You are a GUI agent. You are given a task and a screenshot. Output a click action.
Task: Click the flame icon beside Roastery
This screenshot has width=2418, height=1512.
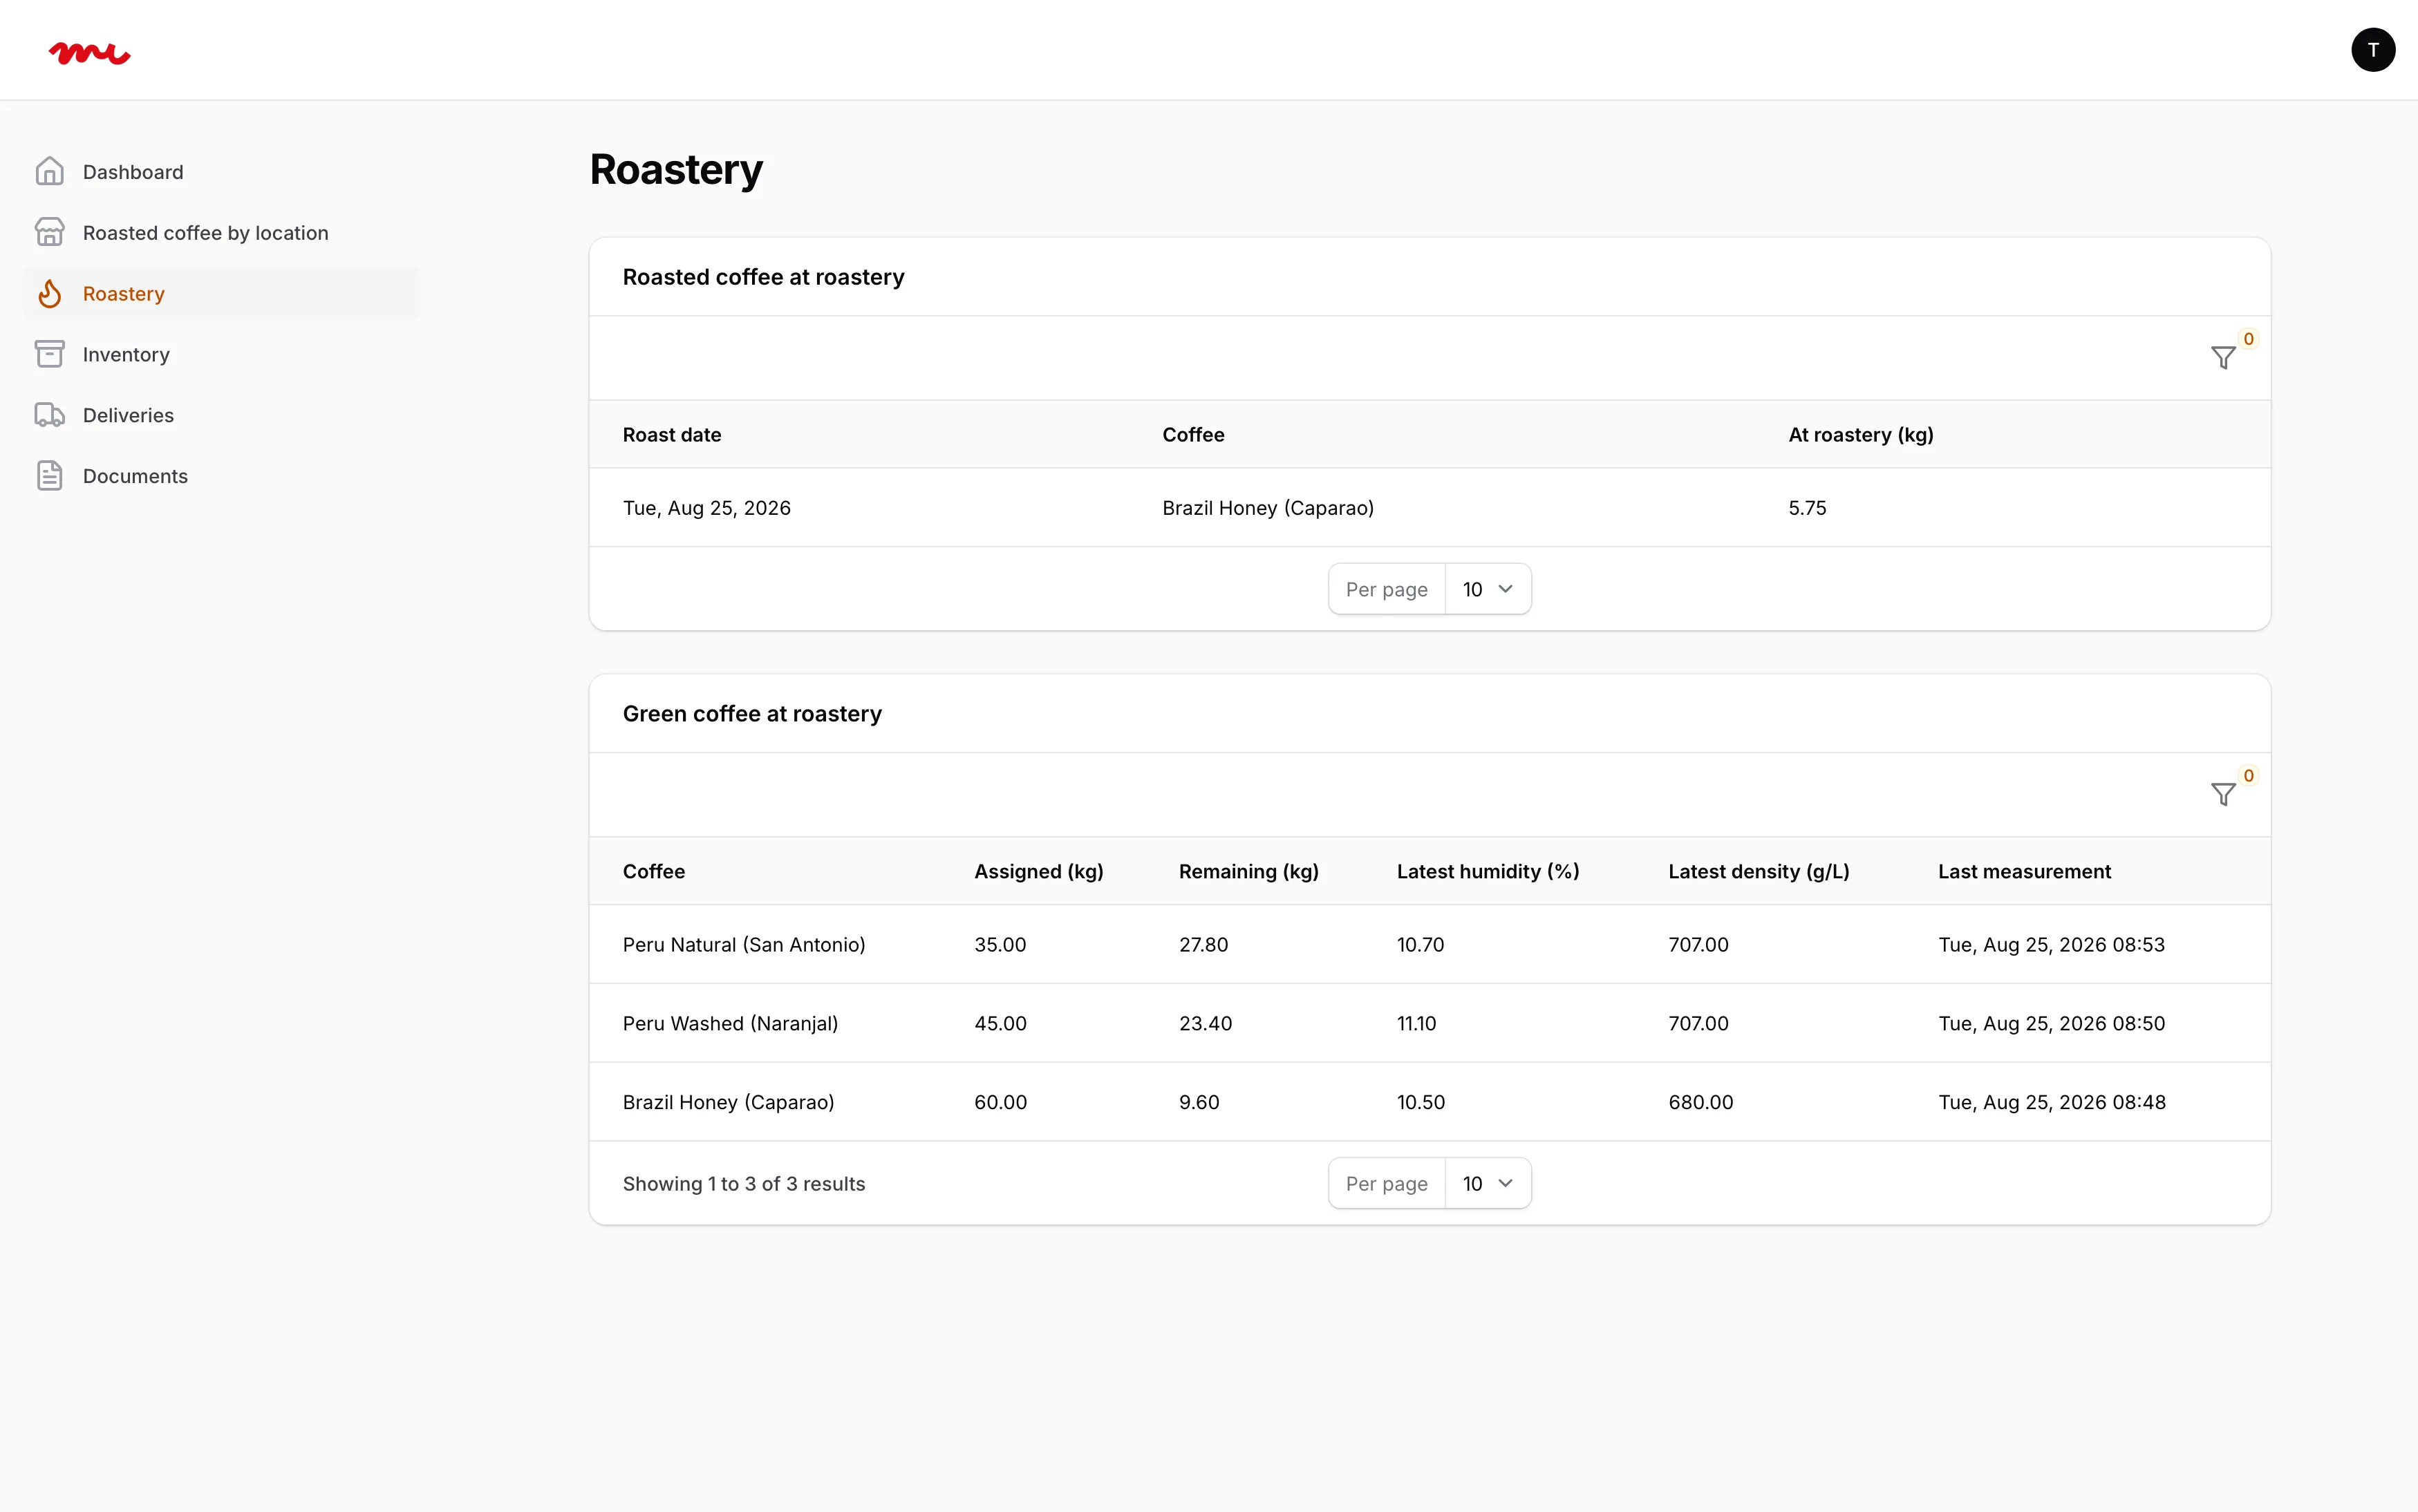(50, 294)
